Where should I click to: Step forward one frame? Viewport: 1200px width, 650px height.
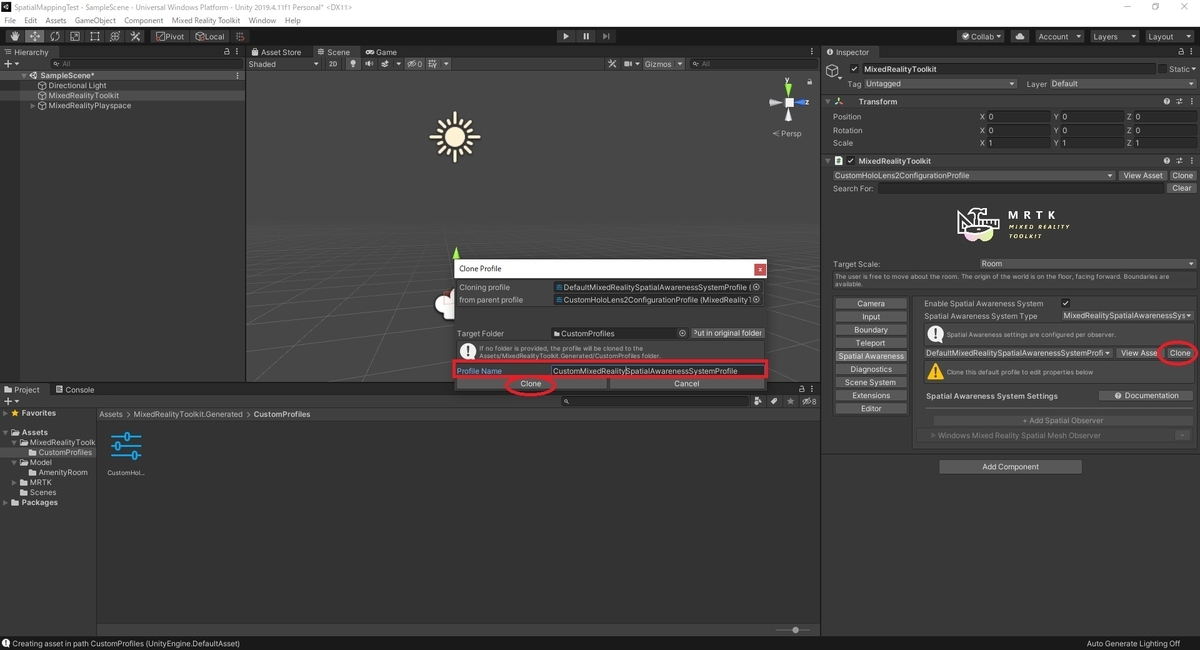pyautogui.click(x=607, y=36)
